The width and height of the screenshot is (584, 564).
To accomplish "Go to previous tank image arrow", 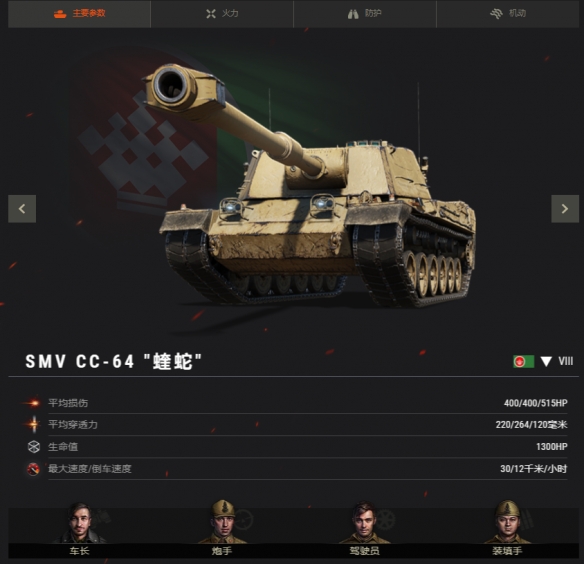I will tap(22, 209).
